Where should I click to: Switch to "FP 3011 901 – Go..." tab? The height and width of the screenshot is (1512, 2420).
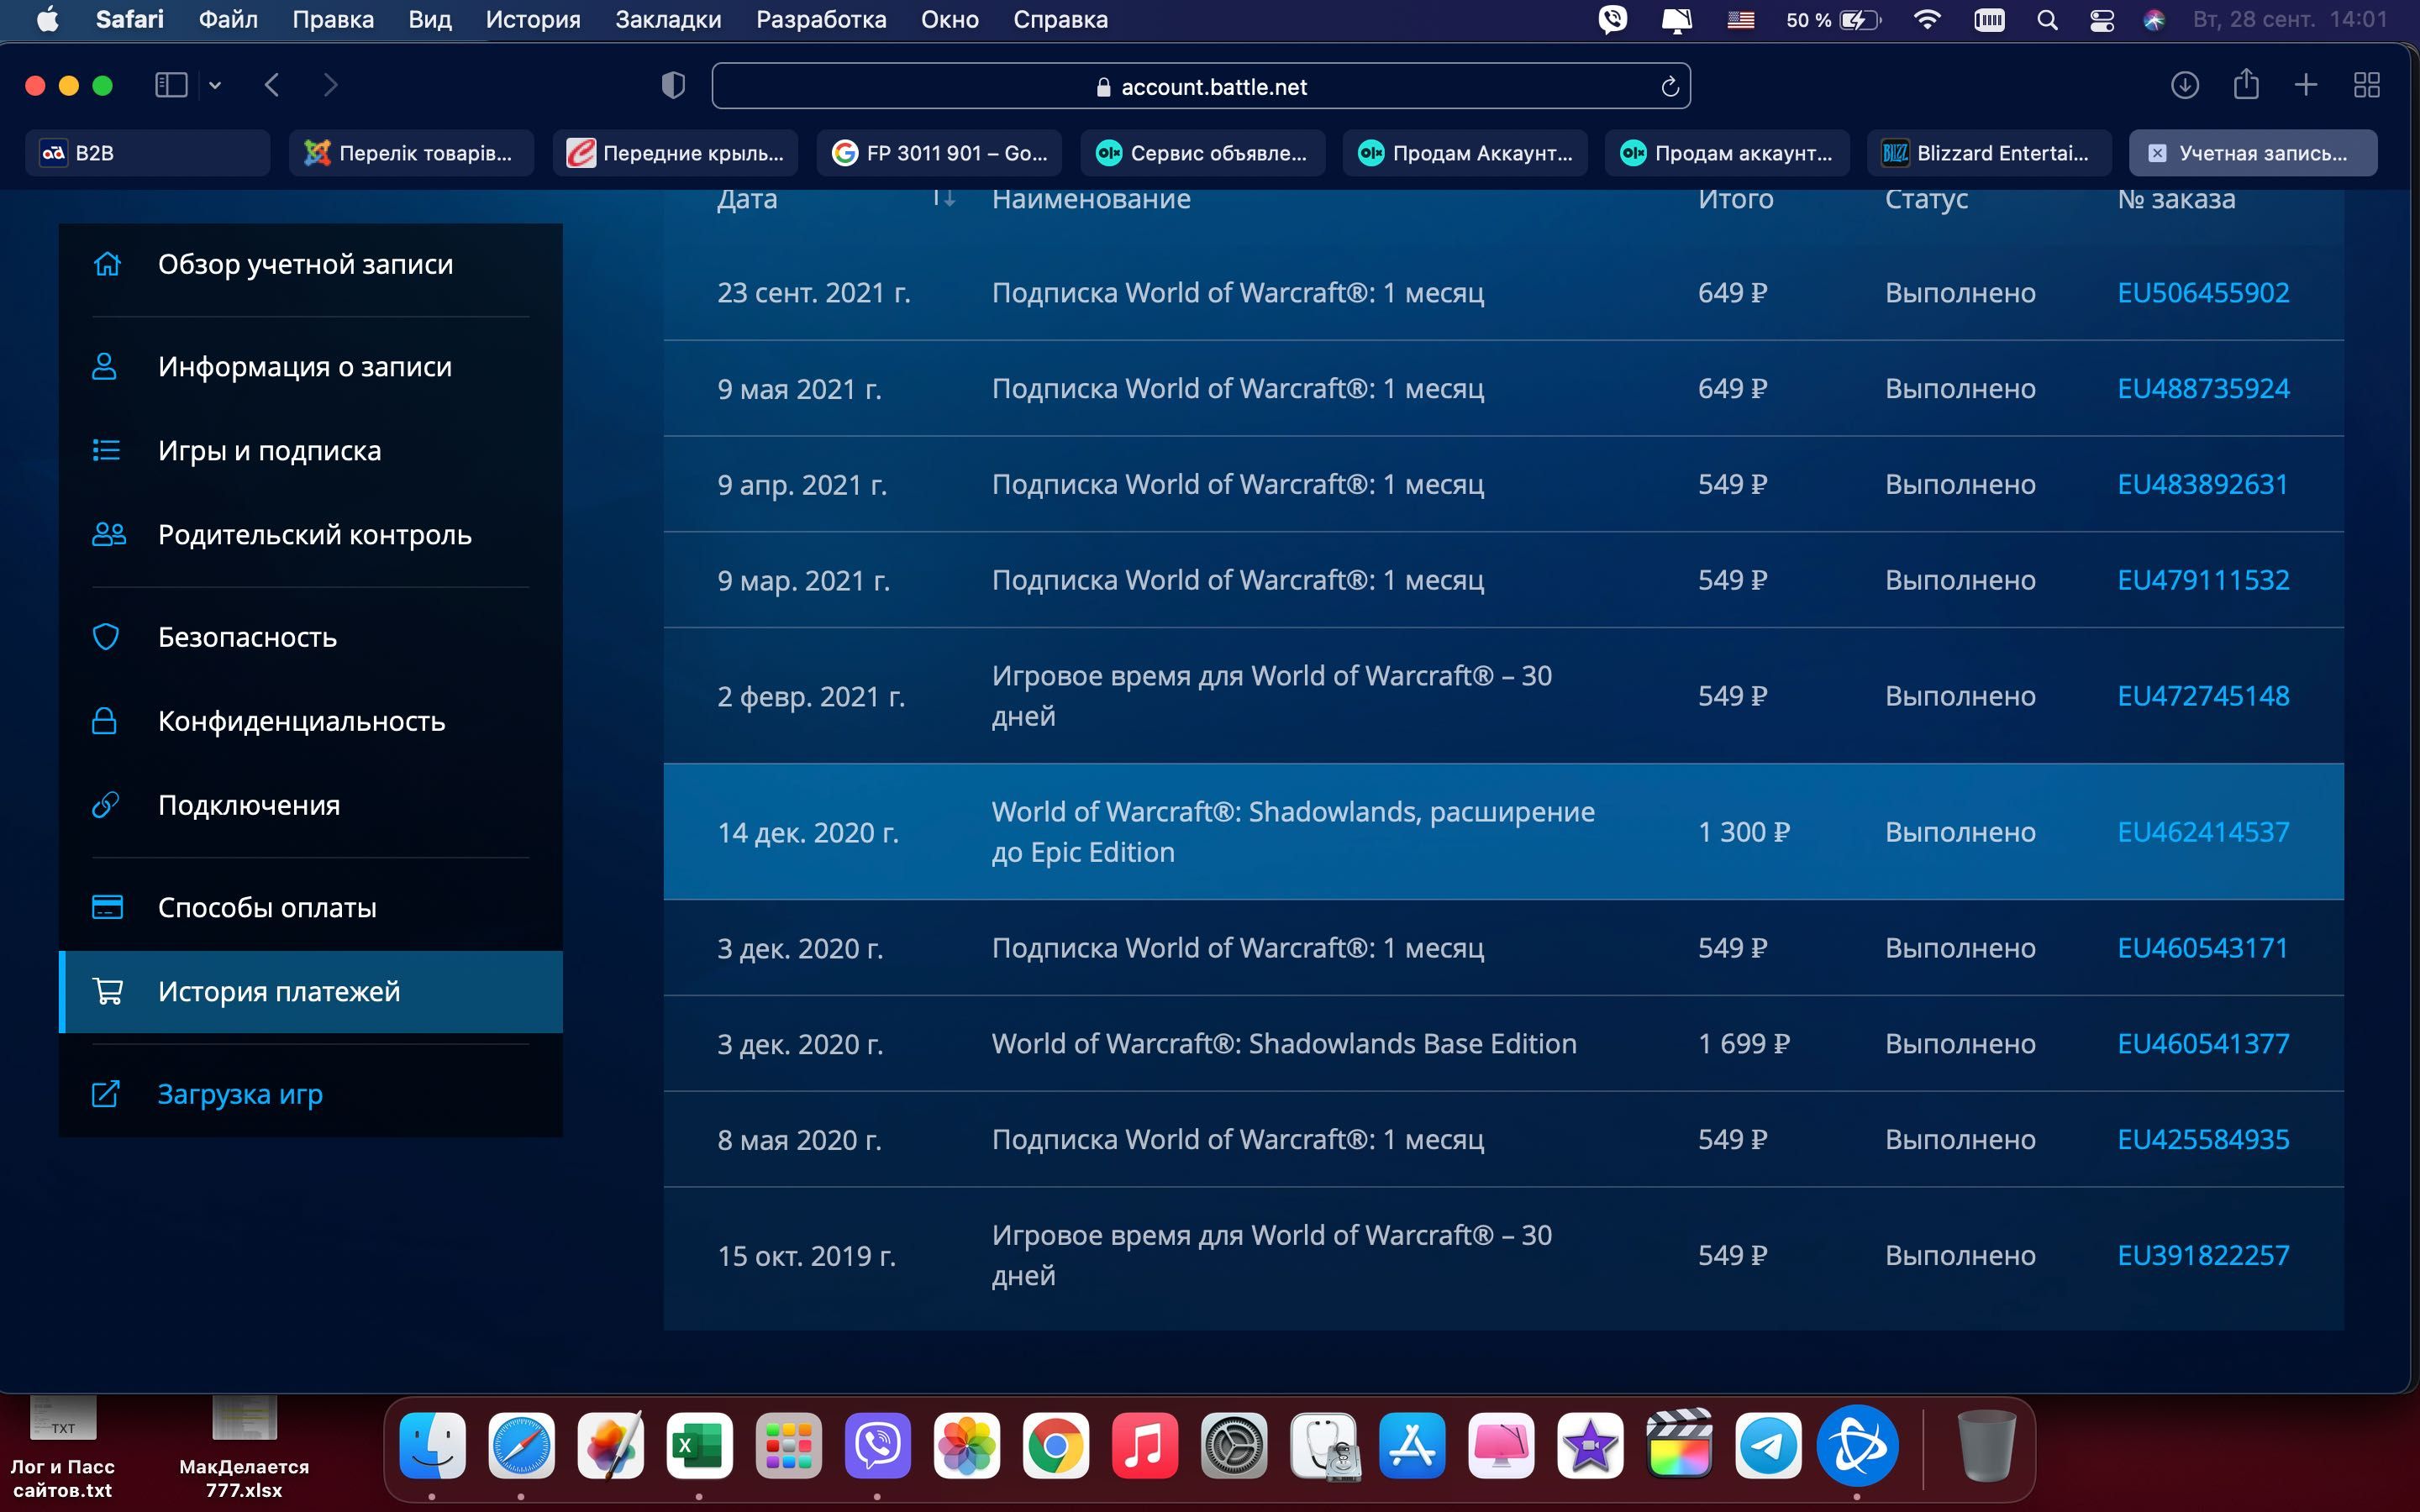[x=939, y=153]
